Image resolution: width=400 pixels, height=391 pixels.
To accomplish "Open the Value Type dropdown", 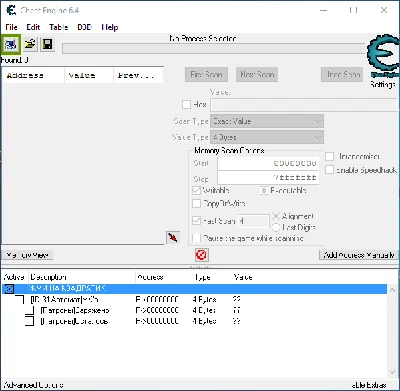I will (267, 137).
